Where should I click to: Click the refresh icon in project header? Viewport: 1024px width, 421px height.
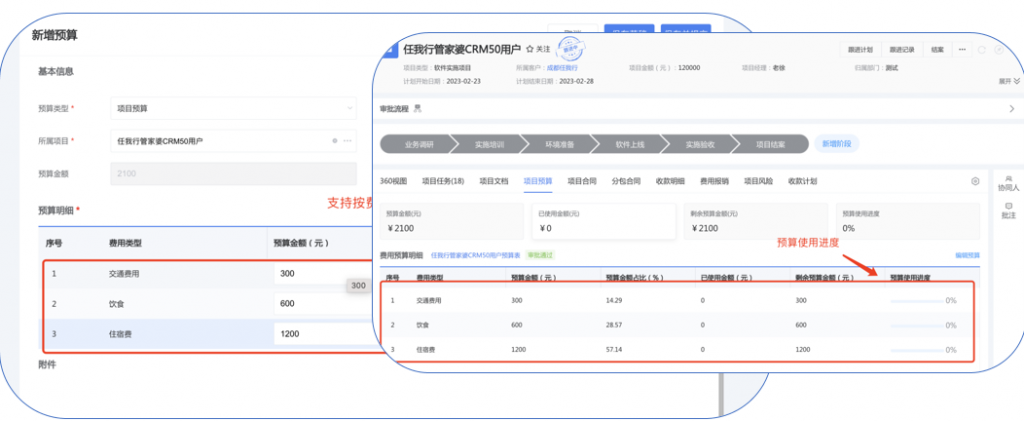click(x=982, y=50)
